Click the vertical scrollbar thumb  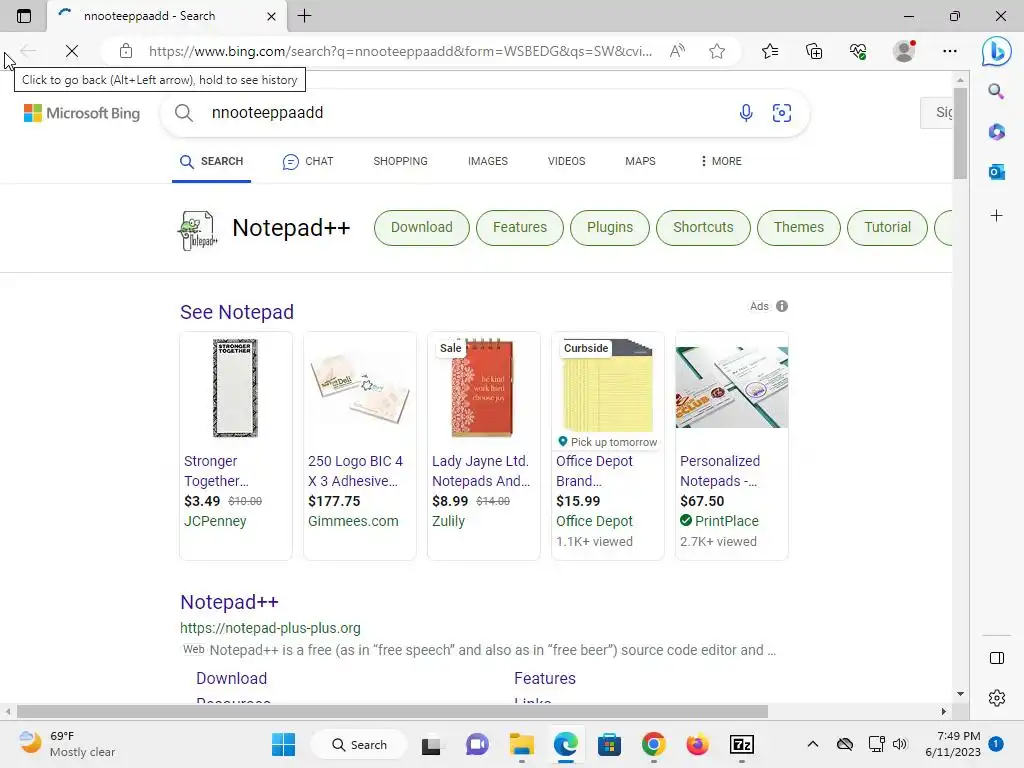point(960,134)
